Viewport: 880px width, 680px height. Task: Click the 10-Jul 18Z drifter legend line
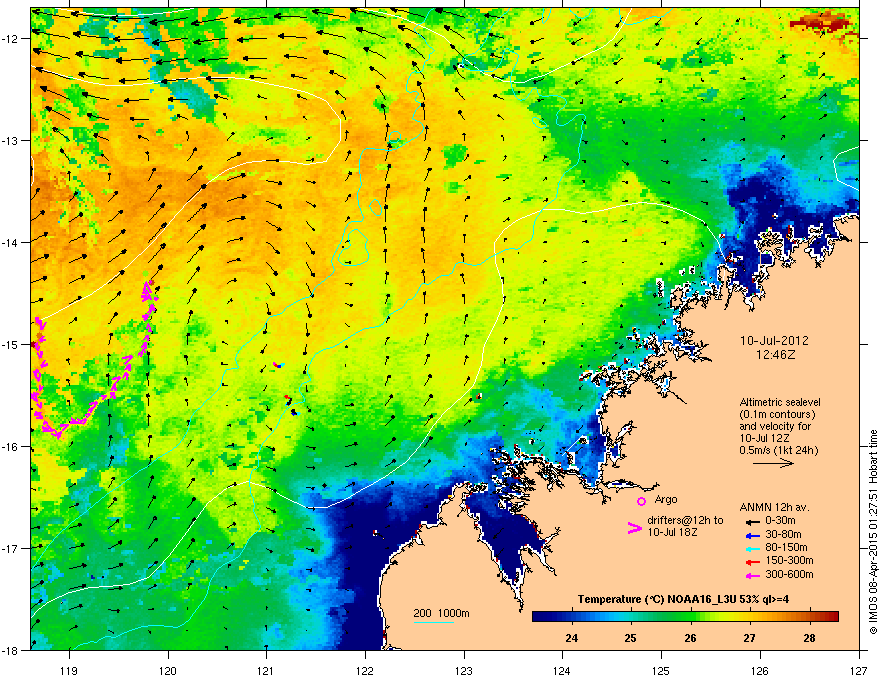click(x=672, y=532)
